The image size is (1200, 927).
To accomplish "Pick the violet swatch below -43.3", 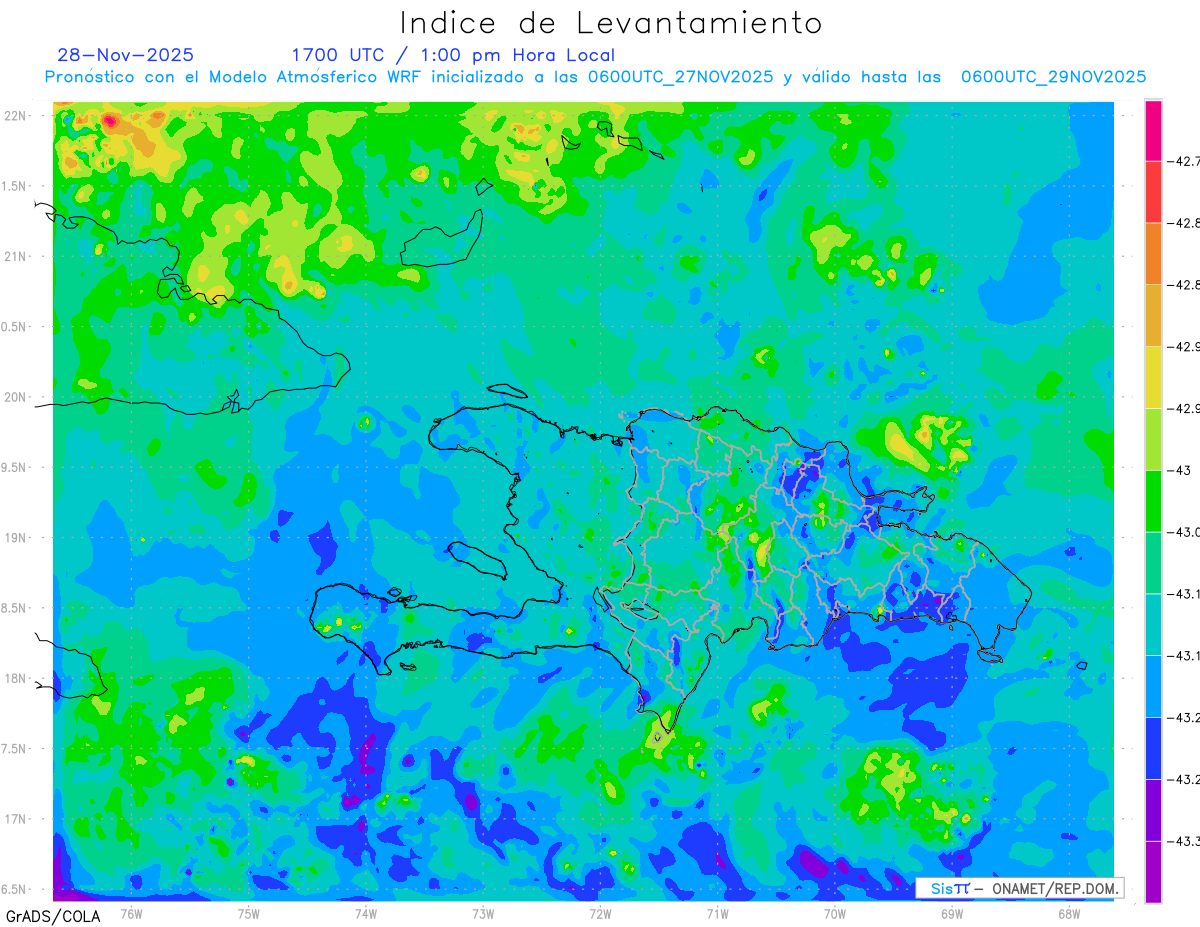I will coord(1153,871).
